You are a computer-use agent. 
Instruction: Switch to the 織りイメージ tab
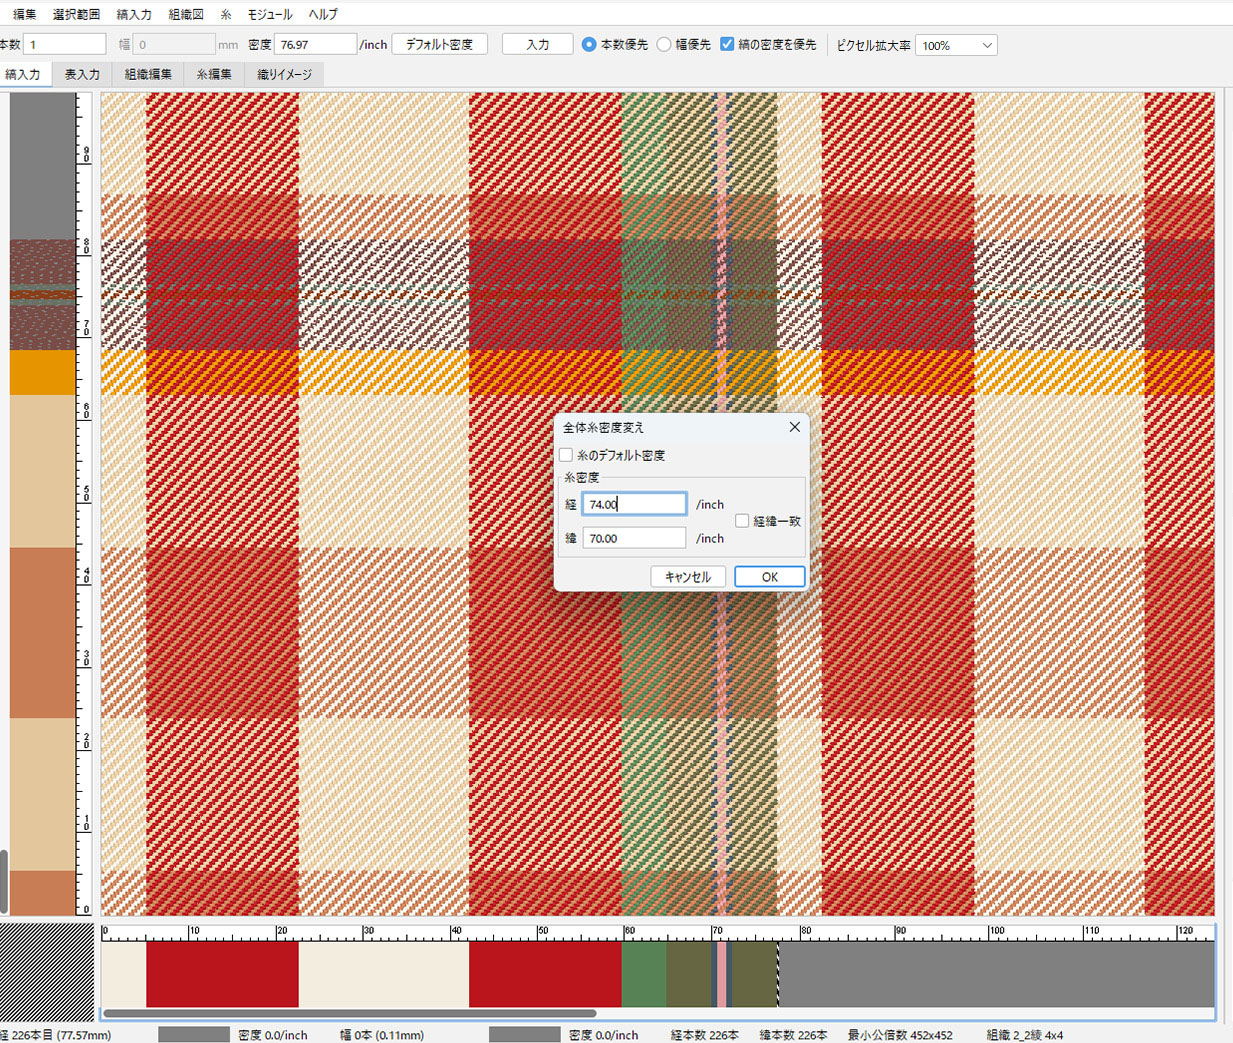point(284,74)
